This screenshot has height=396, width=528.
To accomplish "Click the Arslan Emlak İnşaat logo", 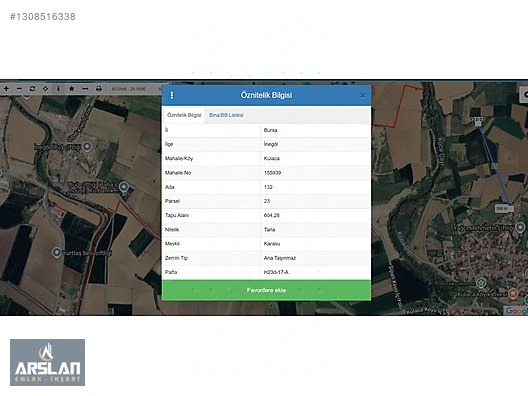I will coord(47,362).
